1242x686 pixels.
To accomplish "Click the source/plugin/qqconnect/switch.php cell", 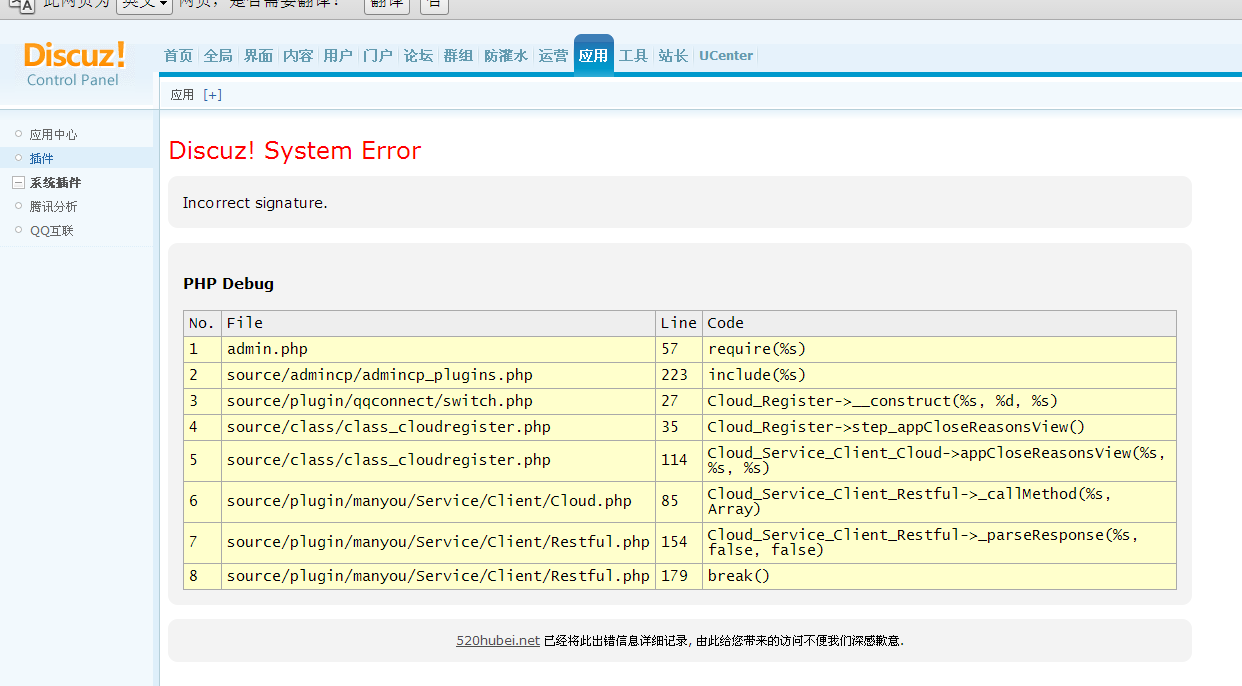I will click(x=438, y=401).
